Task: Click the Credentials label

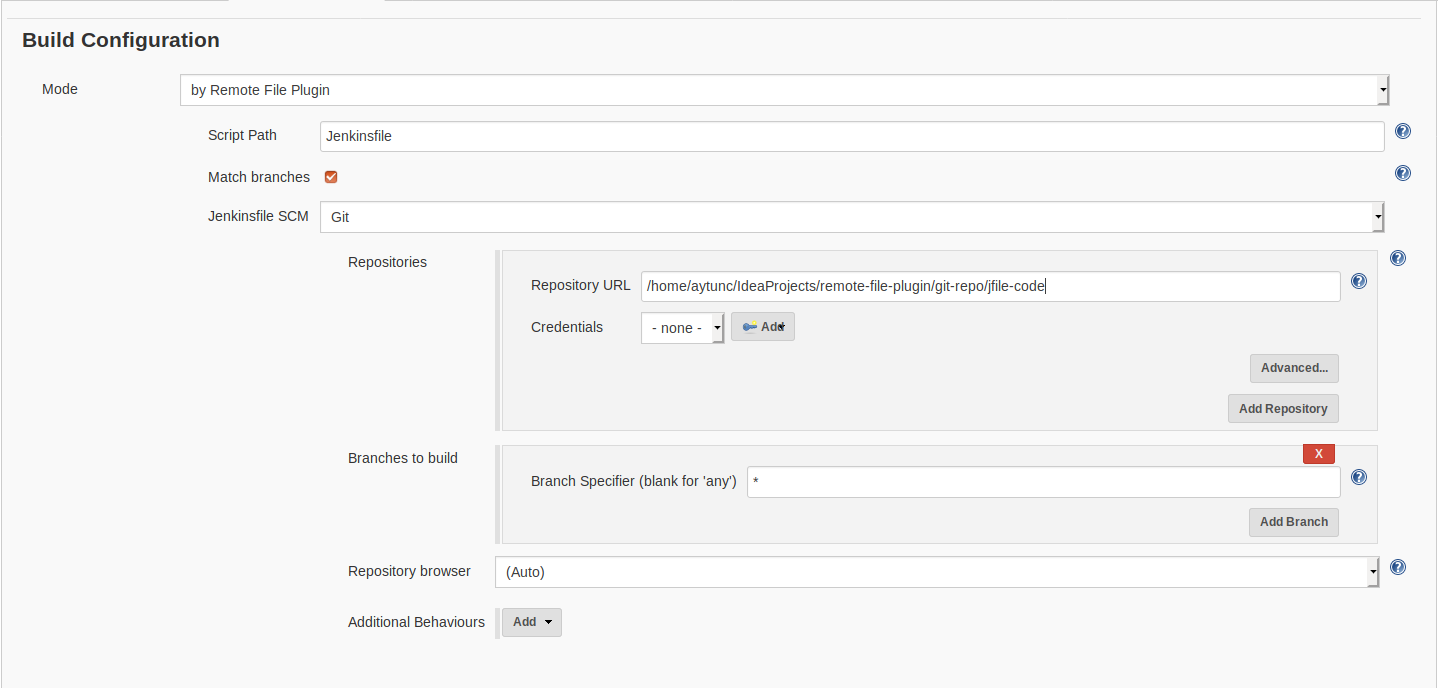Action: pos(567,327)
